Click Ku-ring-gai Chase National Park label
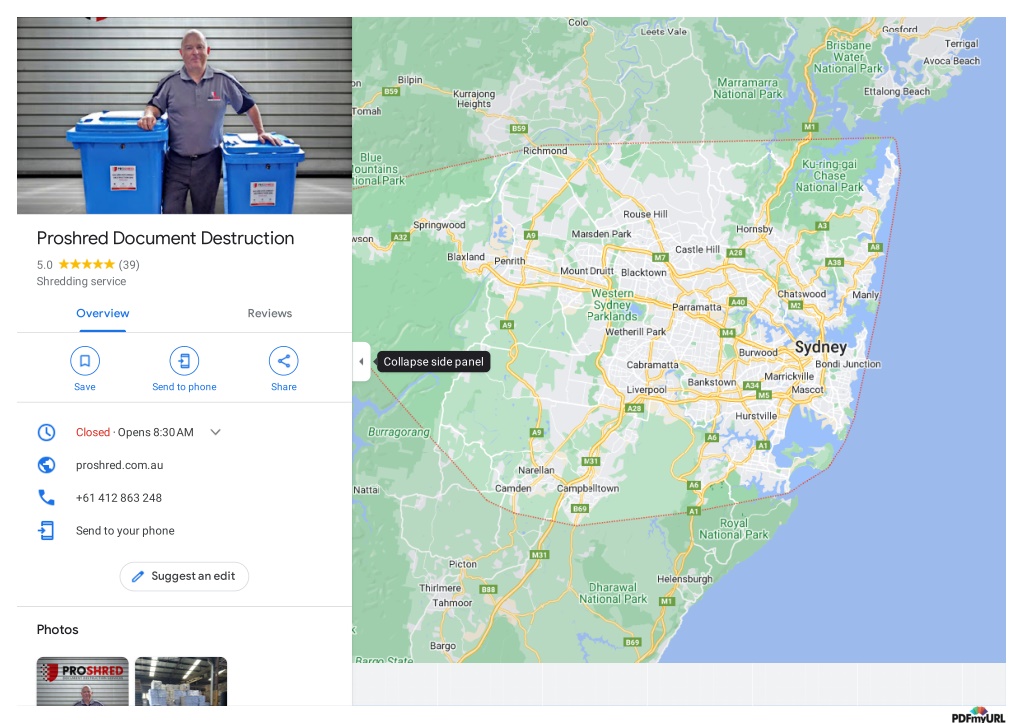The height and width of the screenshot is (723, 1024). (x=829, y=176)
